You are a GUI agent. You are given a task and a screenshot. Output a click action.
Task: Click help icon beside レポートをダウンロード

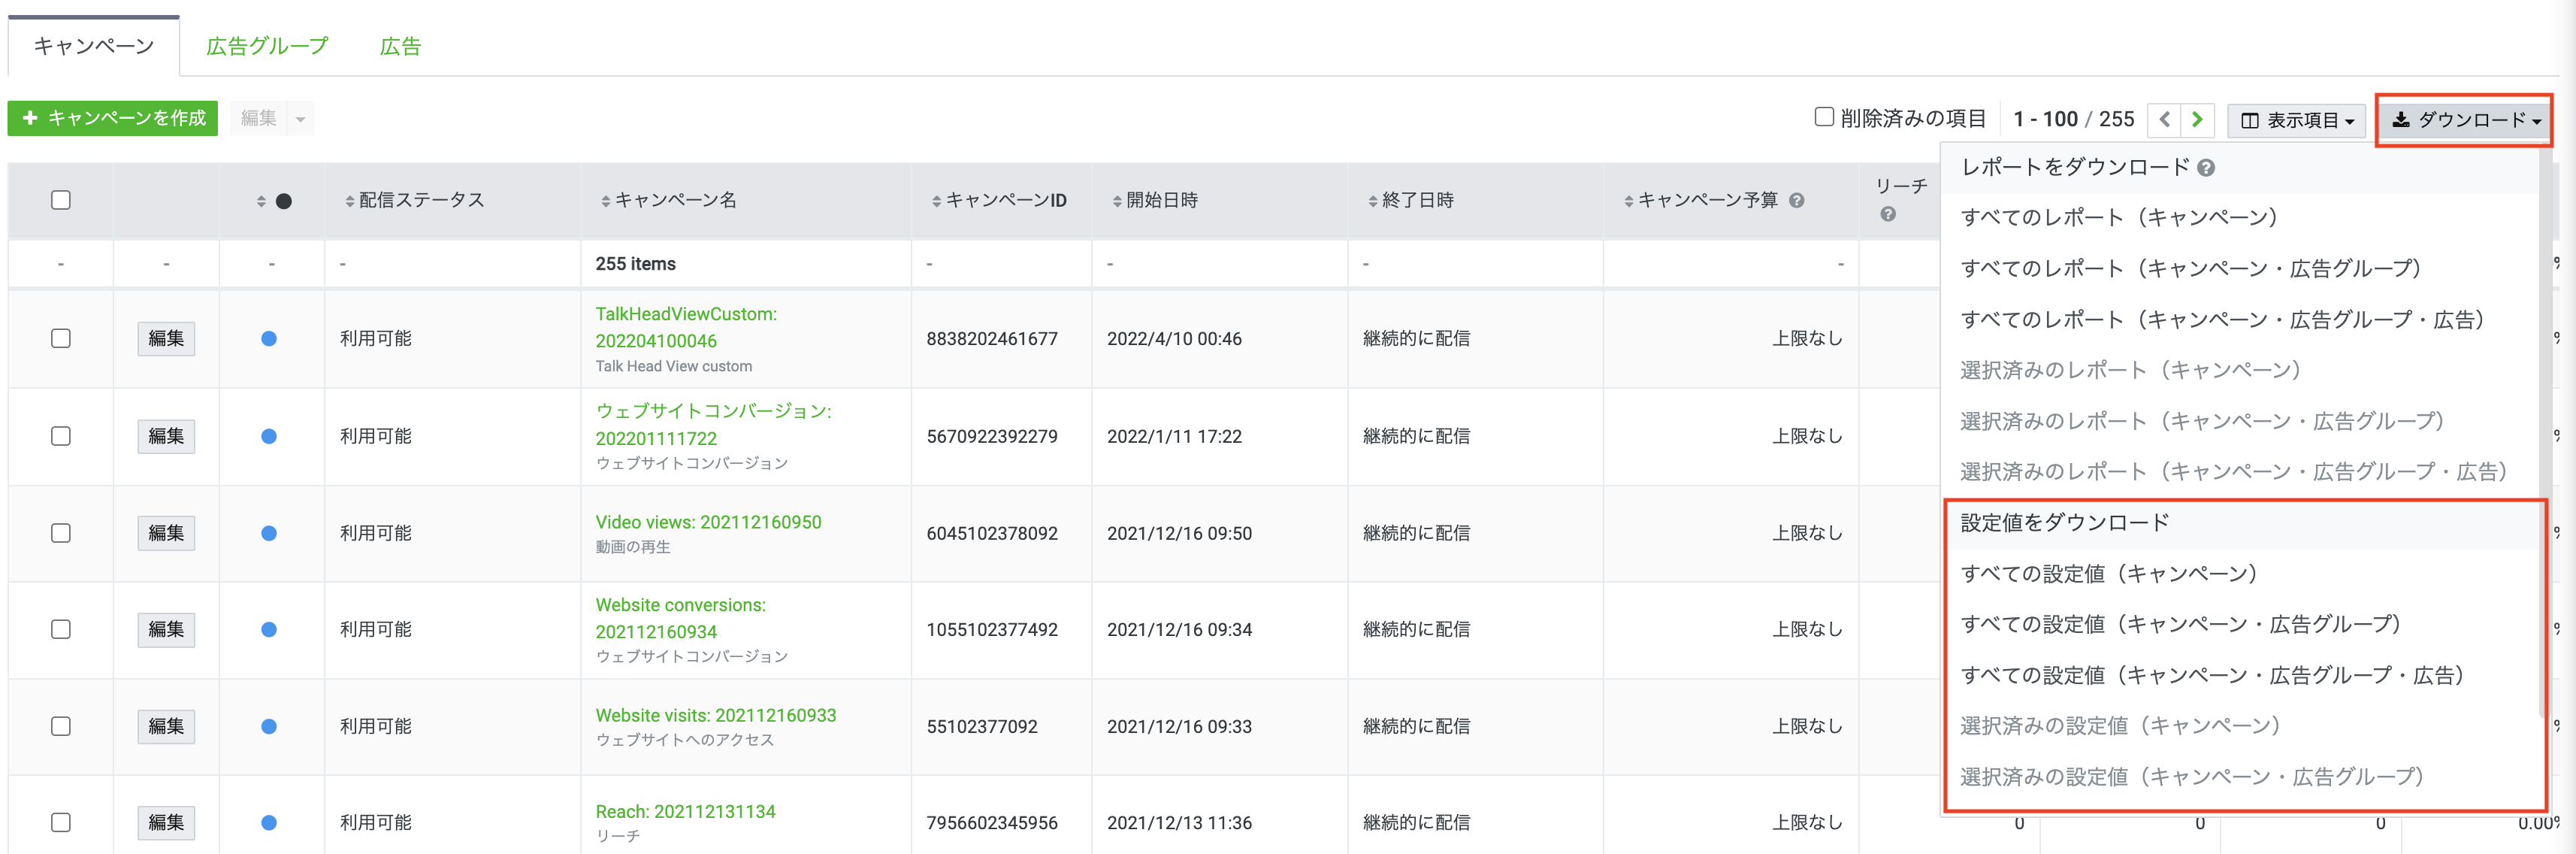pos(2206,168)
